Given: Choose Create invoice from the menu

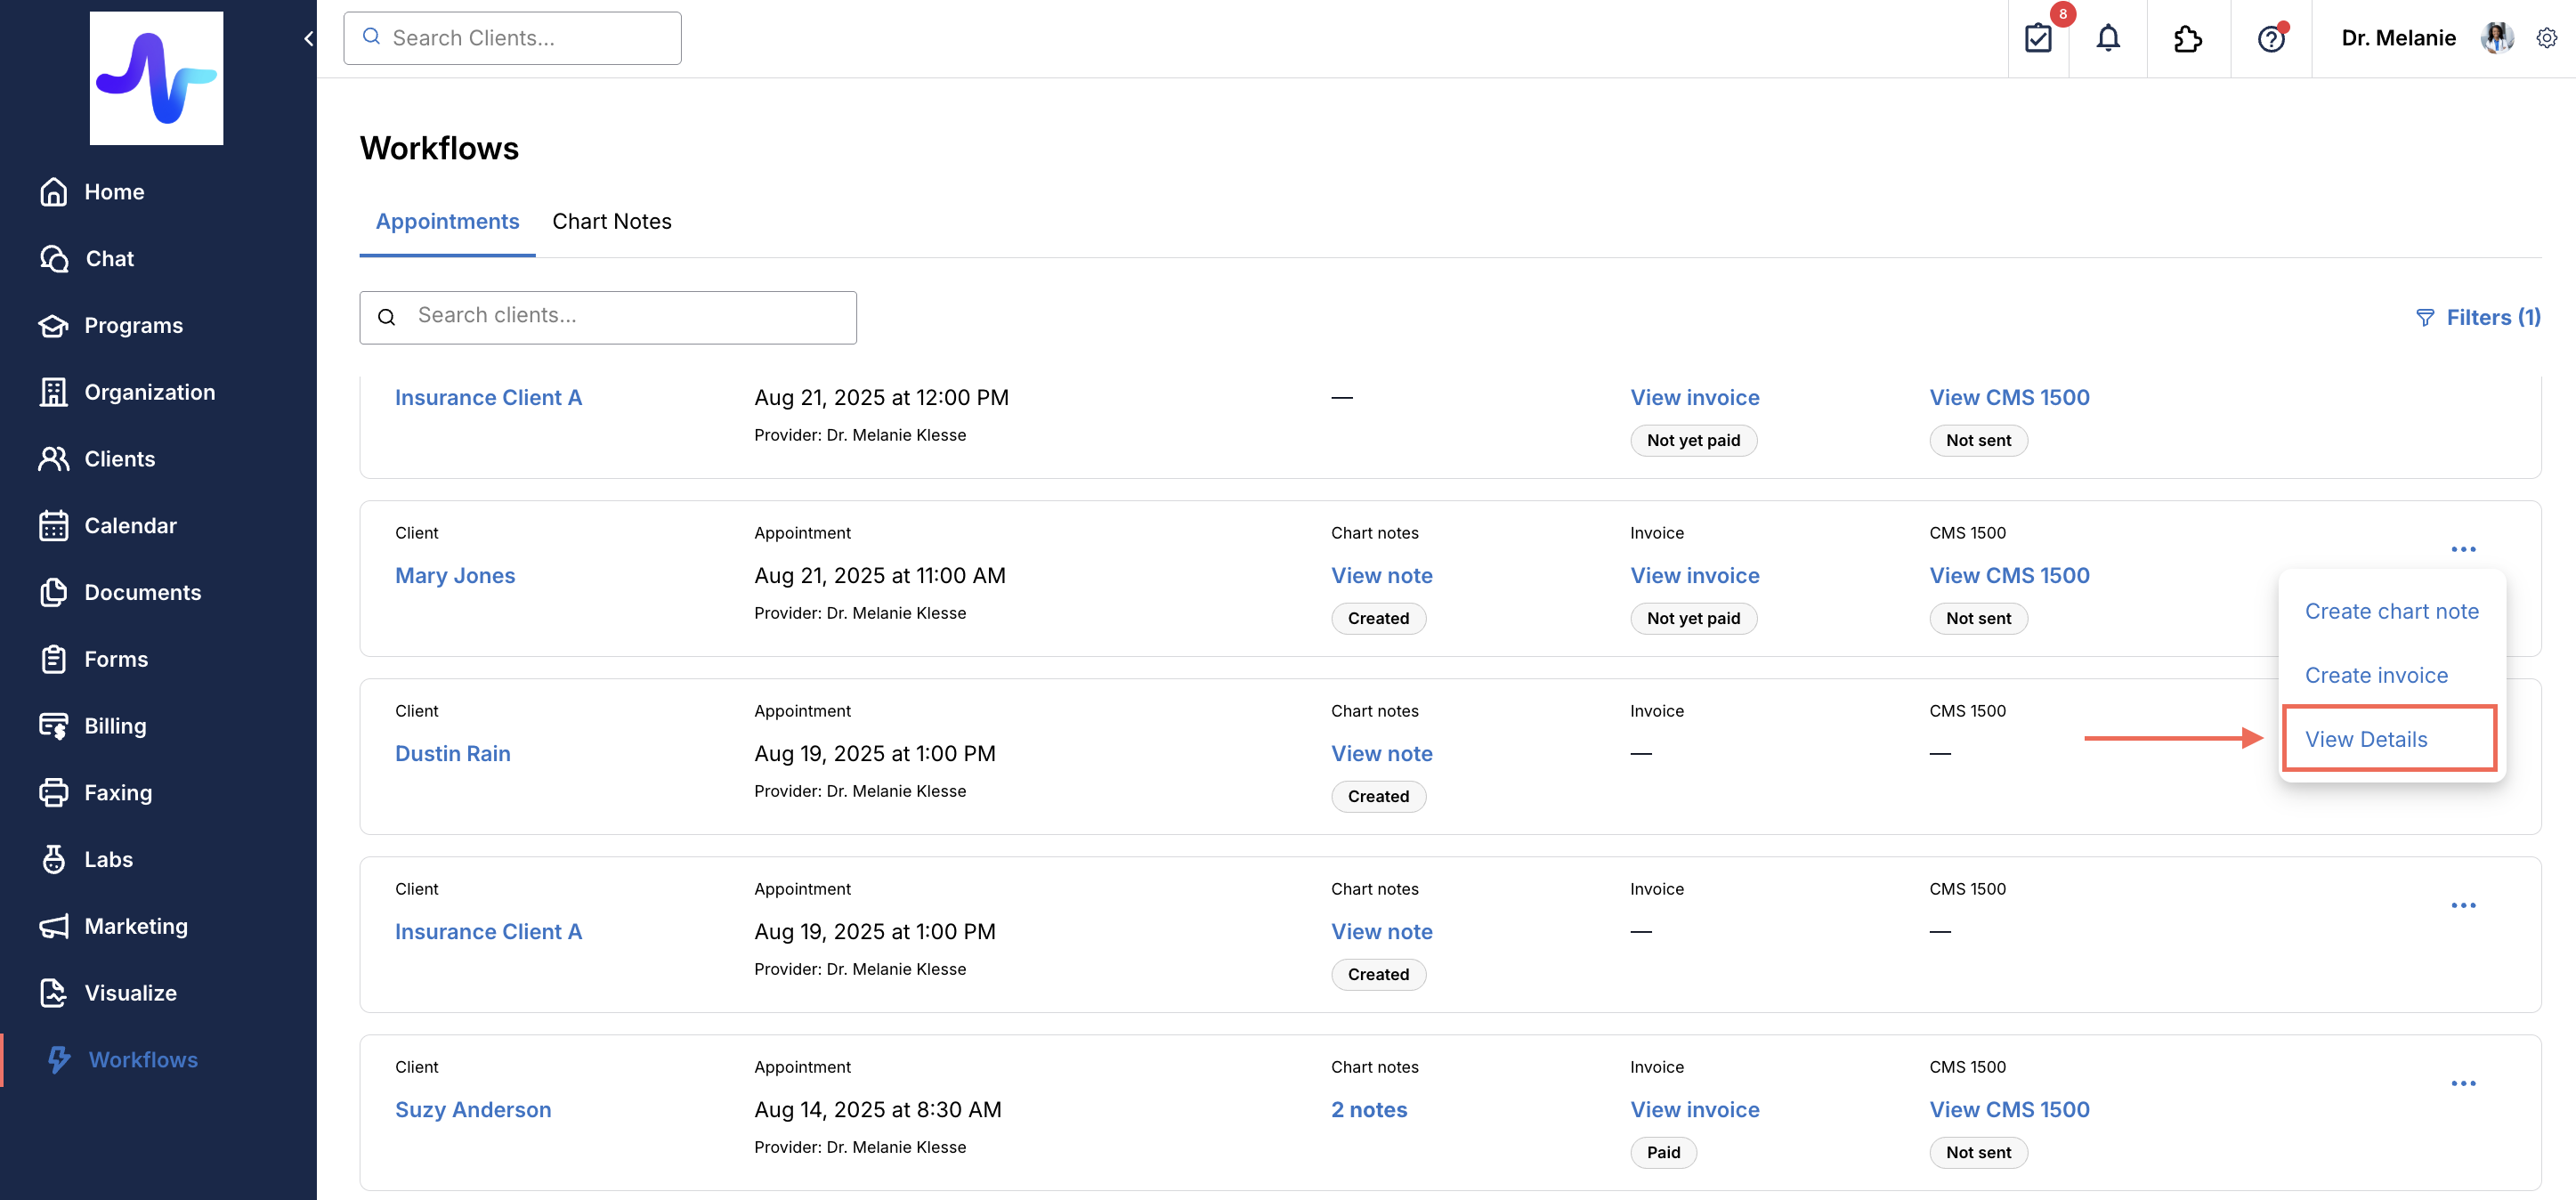Looking at the screenshot, I should (x=2376, y=675).
